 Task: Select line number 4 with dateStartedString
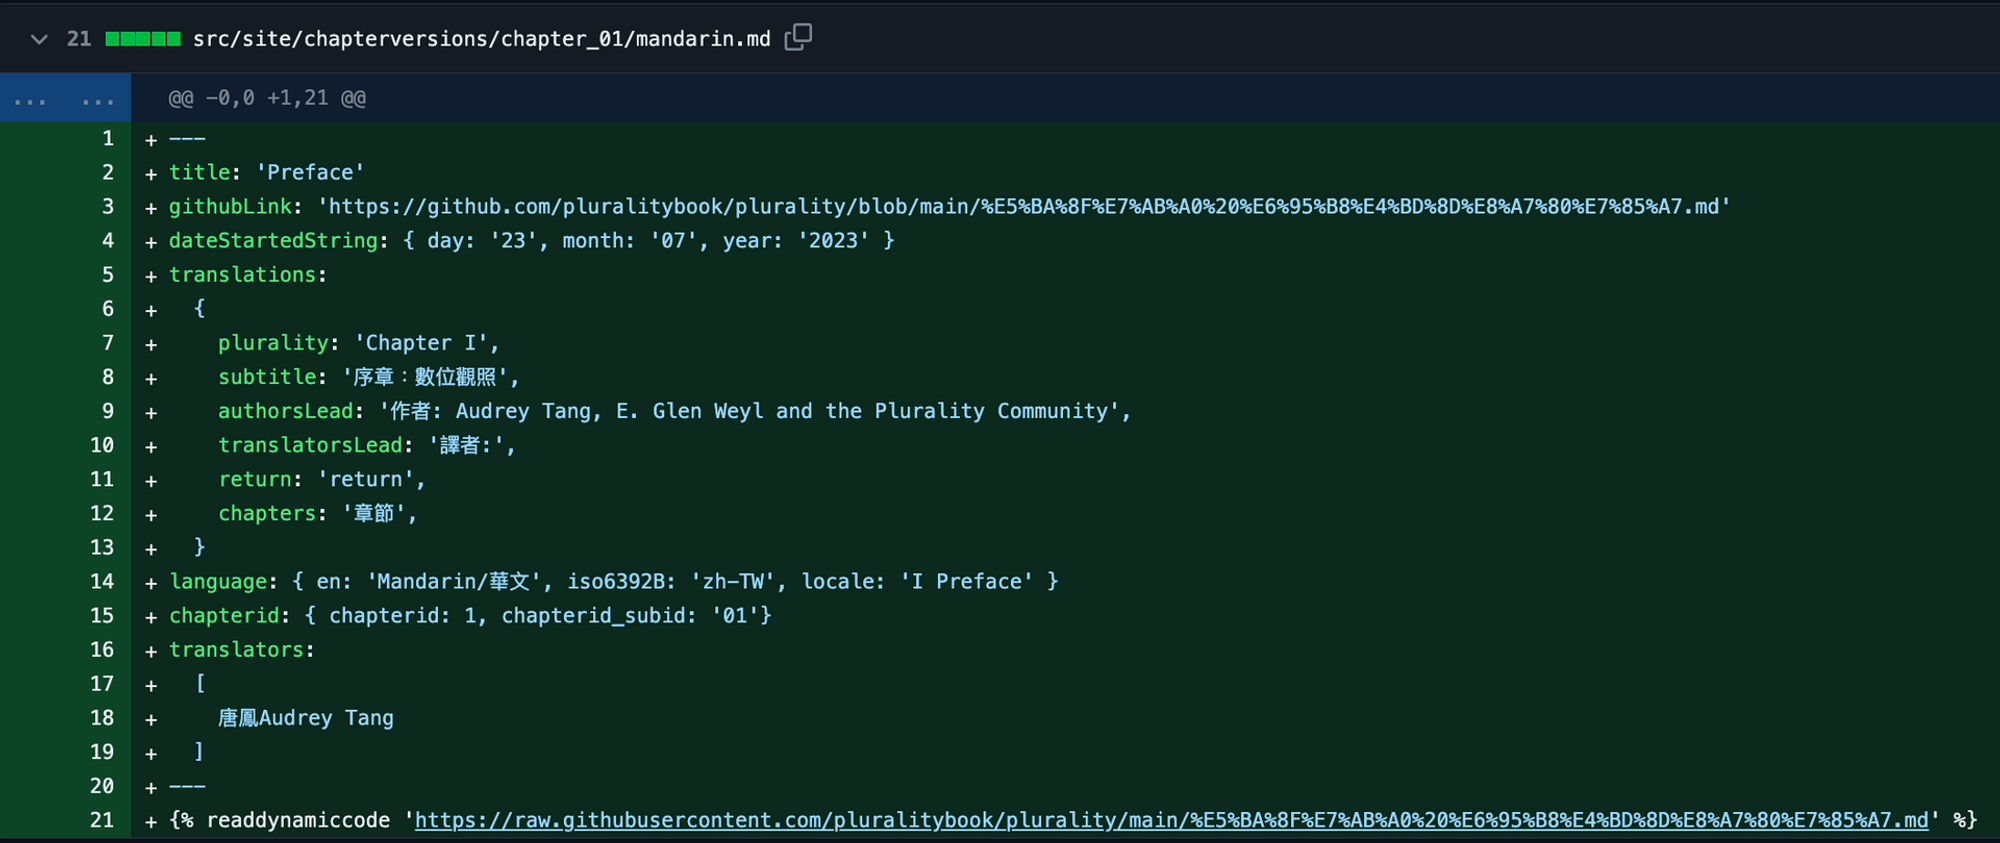pos(108,241)
